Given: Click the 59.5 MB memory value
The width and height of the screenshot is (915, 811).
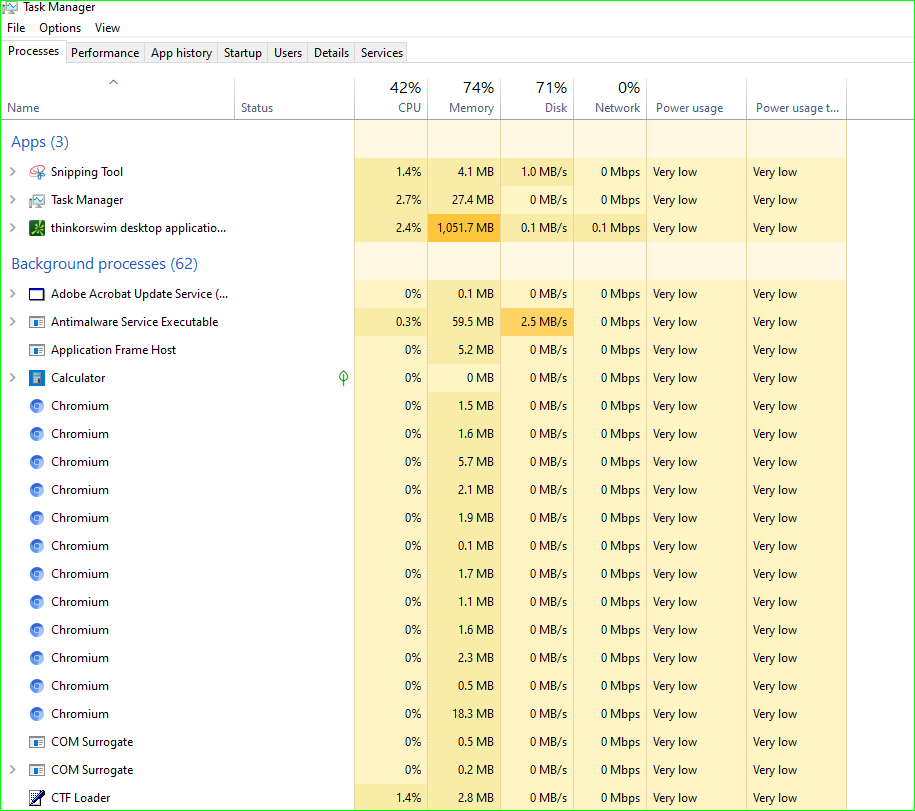Looking at the screenshot, I should coord(473,322).
